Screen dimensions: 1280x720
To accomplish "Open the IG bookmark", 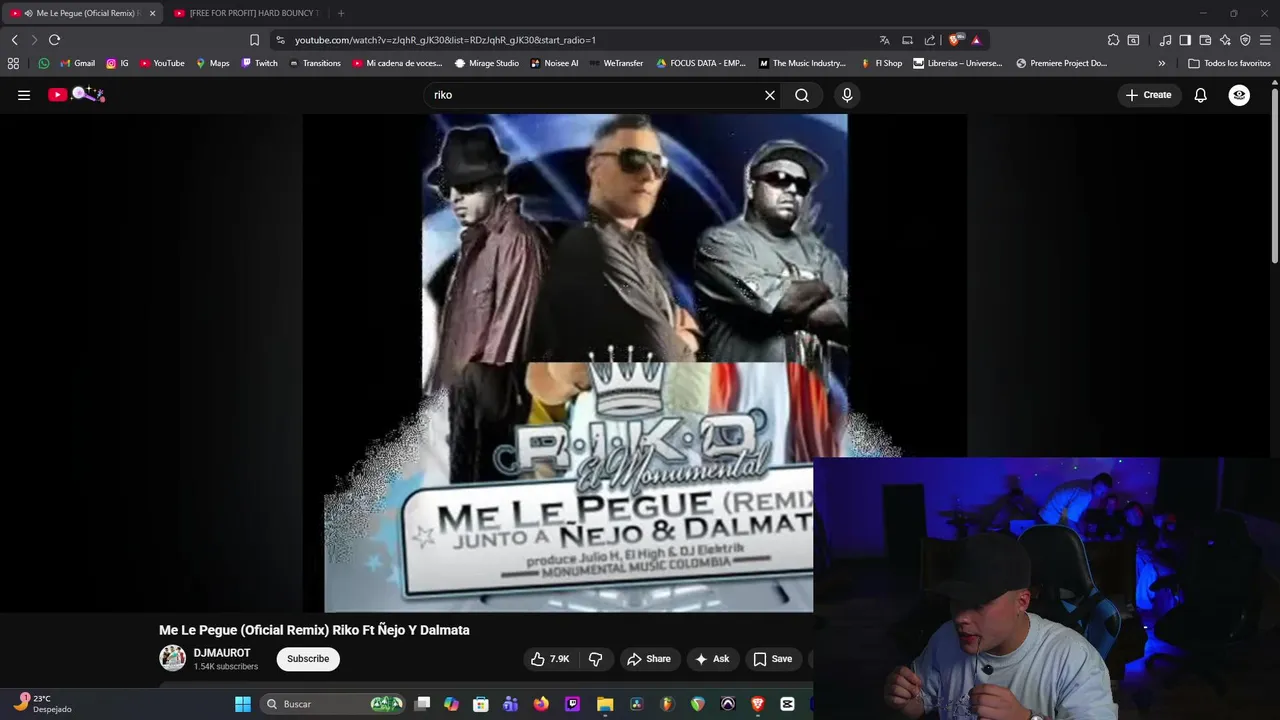I will pyautogui.click(x=117, y=63).
